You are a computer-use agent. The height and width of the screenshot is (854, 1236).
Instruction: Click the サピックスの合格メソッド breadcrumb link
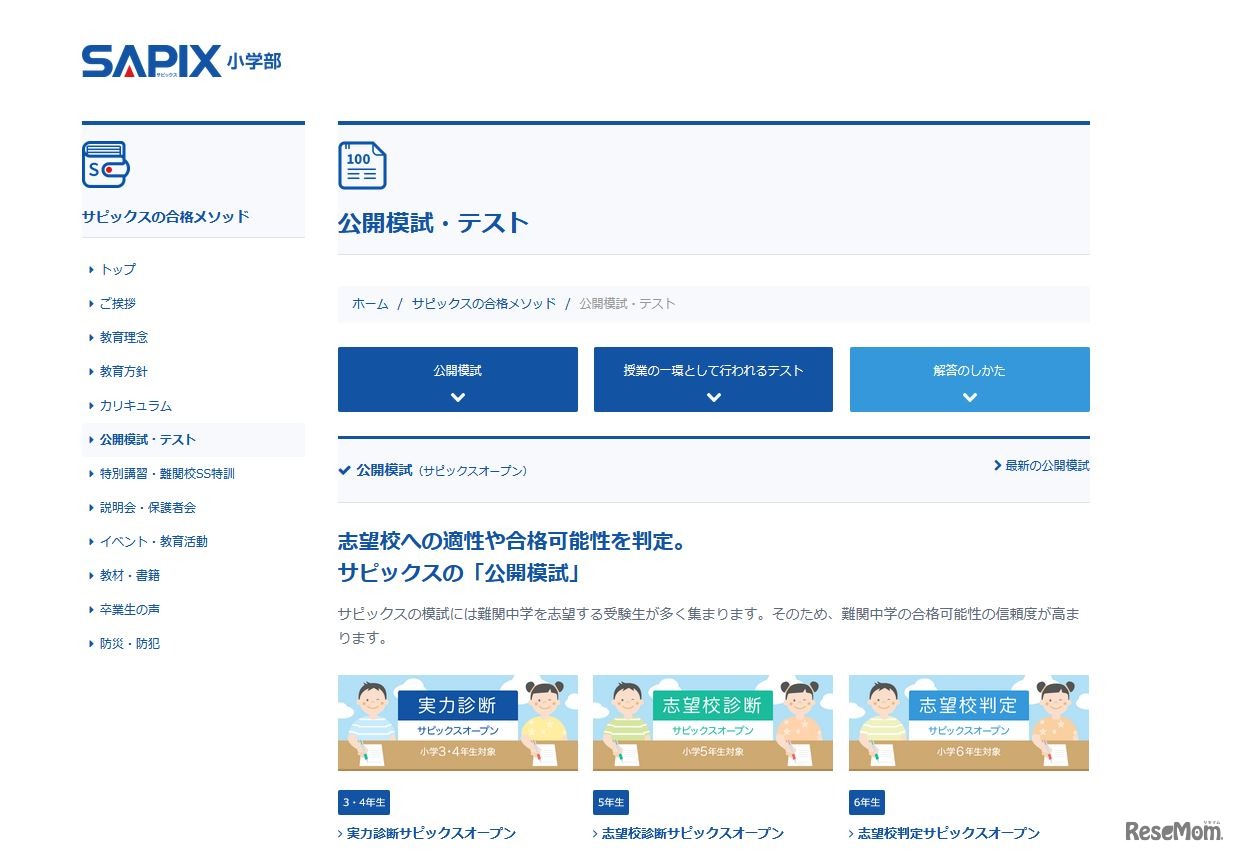pos(484,303)
